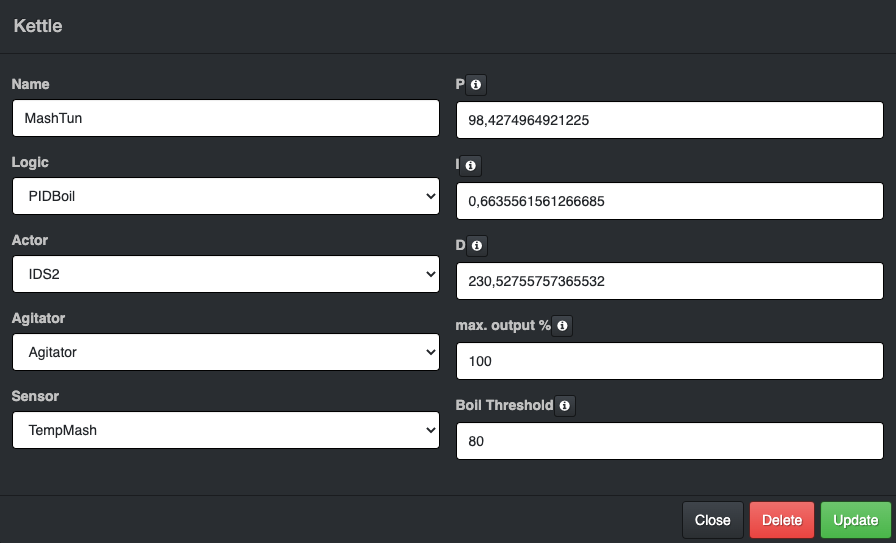Focus the Boil Threshold field showing 80
896x543 pixels.
click(669, 441)
